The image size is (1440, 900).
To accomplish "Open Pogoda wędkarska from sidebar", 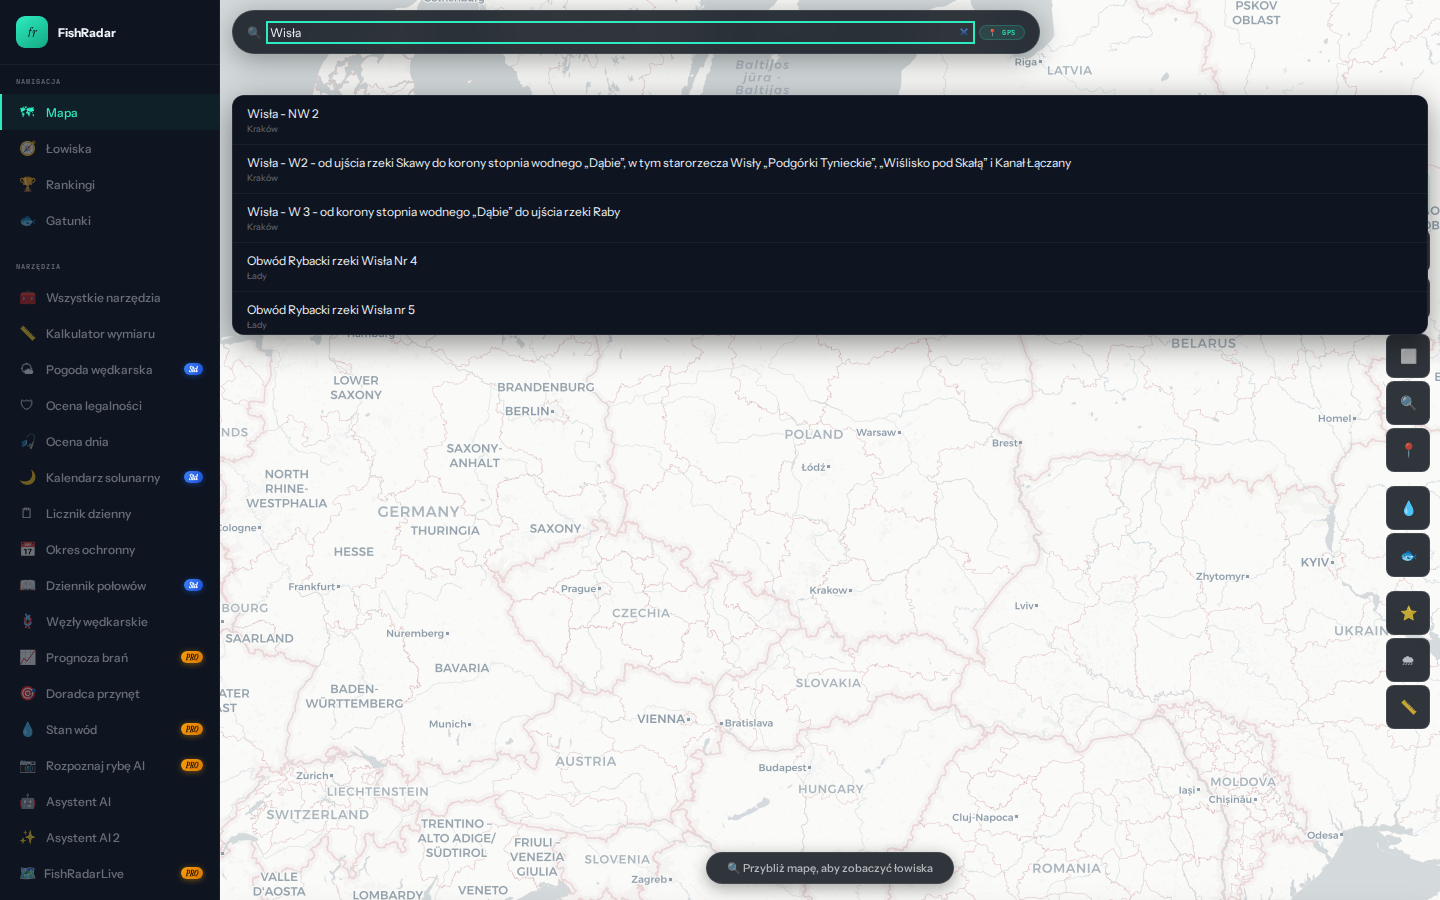I will point(99,370).
